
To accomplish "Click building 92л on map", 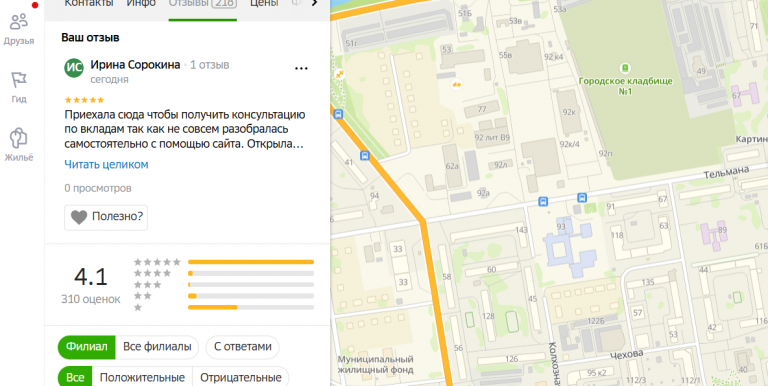I will click(x=501, y=165).
